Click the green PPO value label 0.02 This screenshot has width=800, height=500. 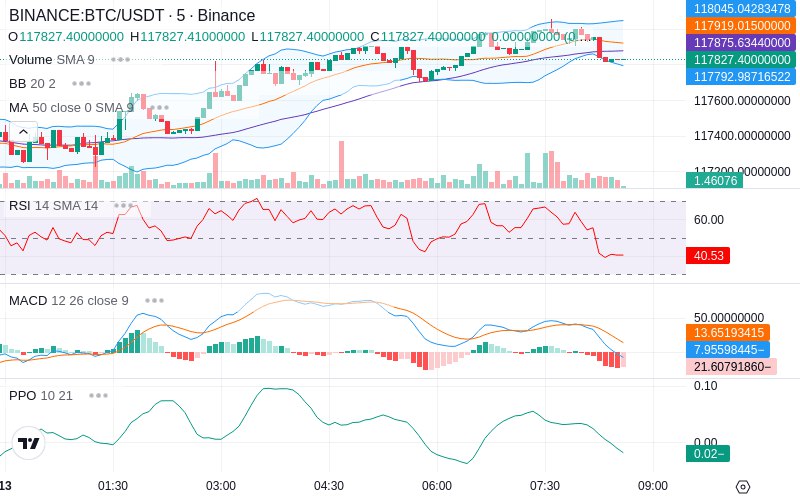(x=708, y=454)
